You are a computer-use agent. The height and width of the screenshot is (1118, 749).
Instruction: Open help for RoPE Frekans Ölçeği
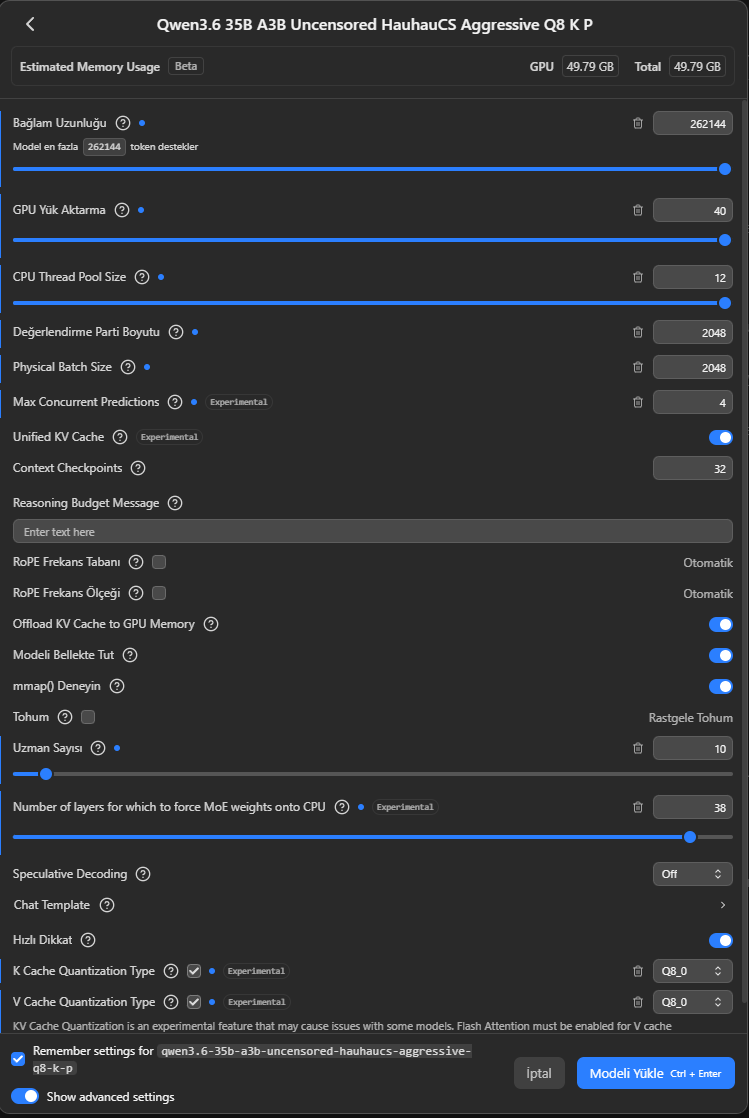click(136, 593)
